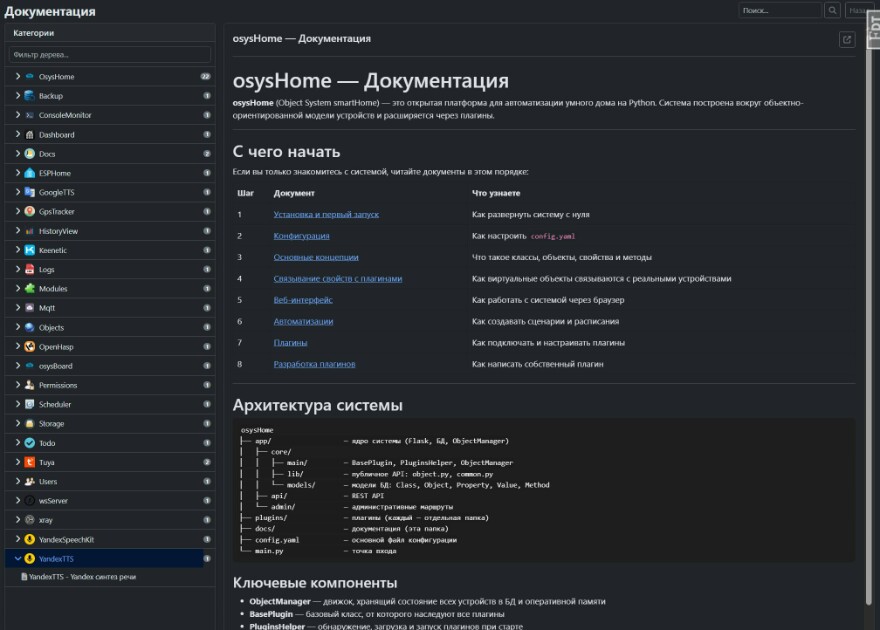
Task: Open the Основные концепции link
Action: pyautogui.click(x=316, y=257)
